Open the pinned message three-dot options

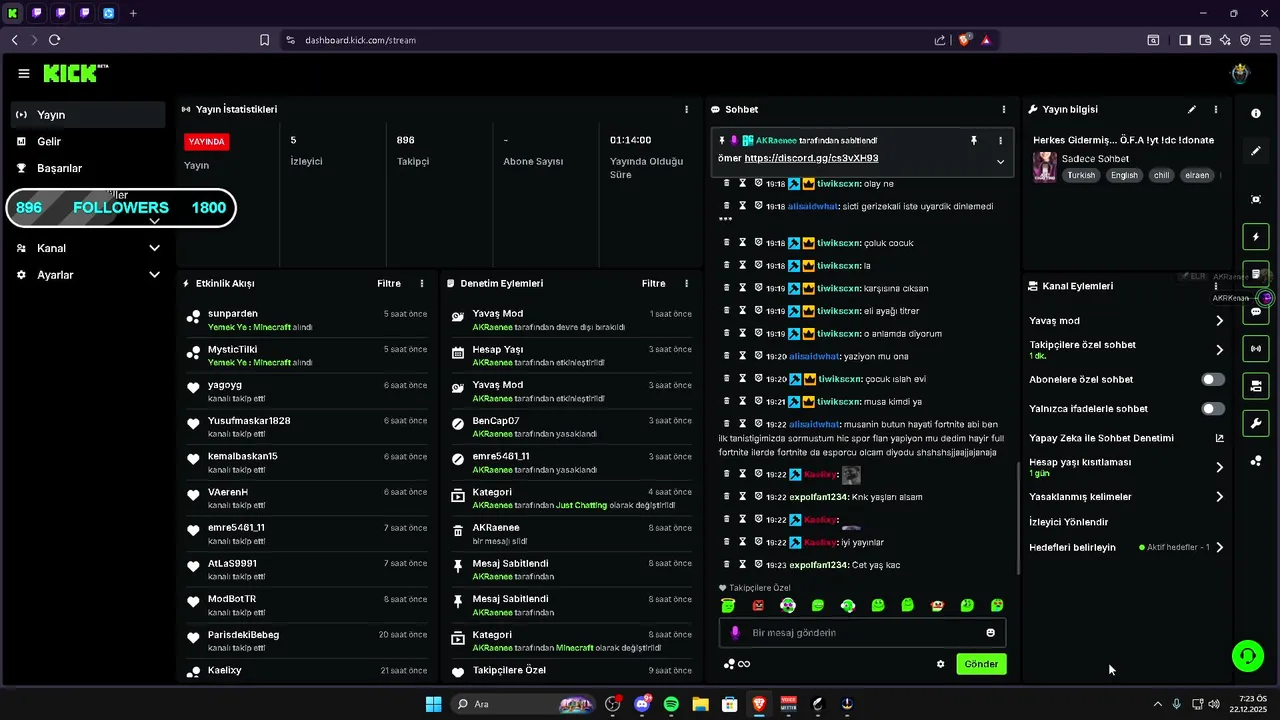pos(1000,141)
